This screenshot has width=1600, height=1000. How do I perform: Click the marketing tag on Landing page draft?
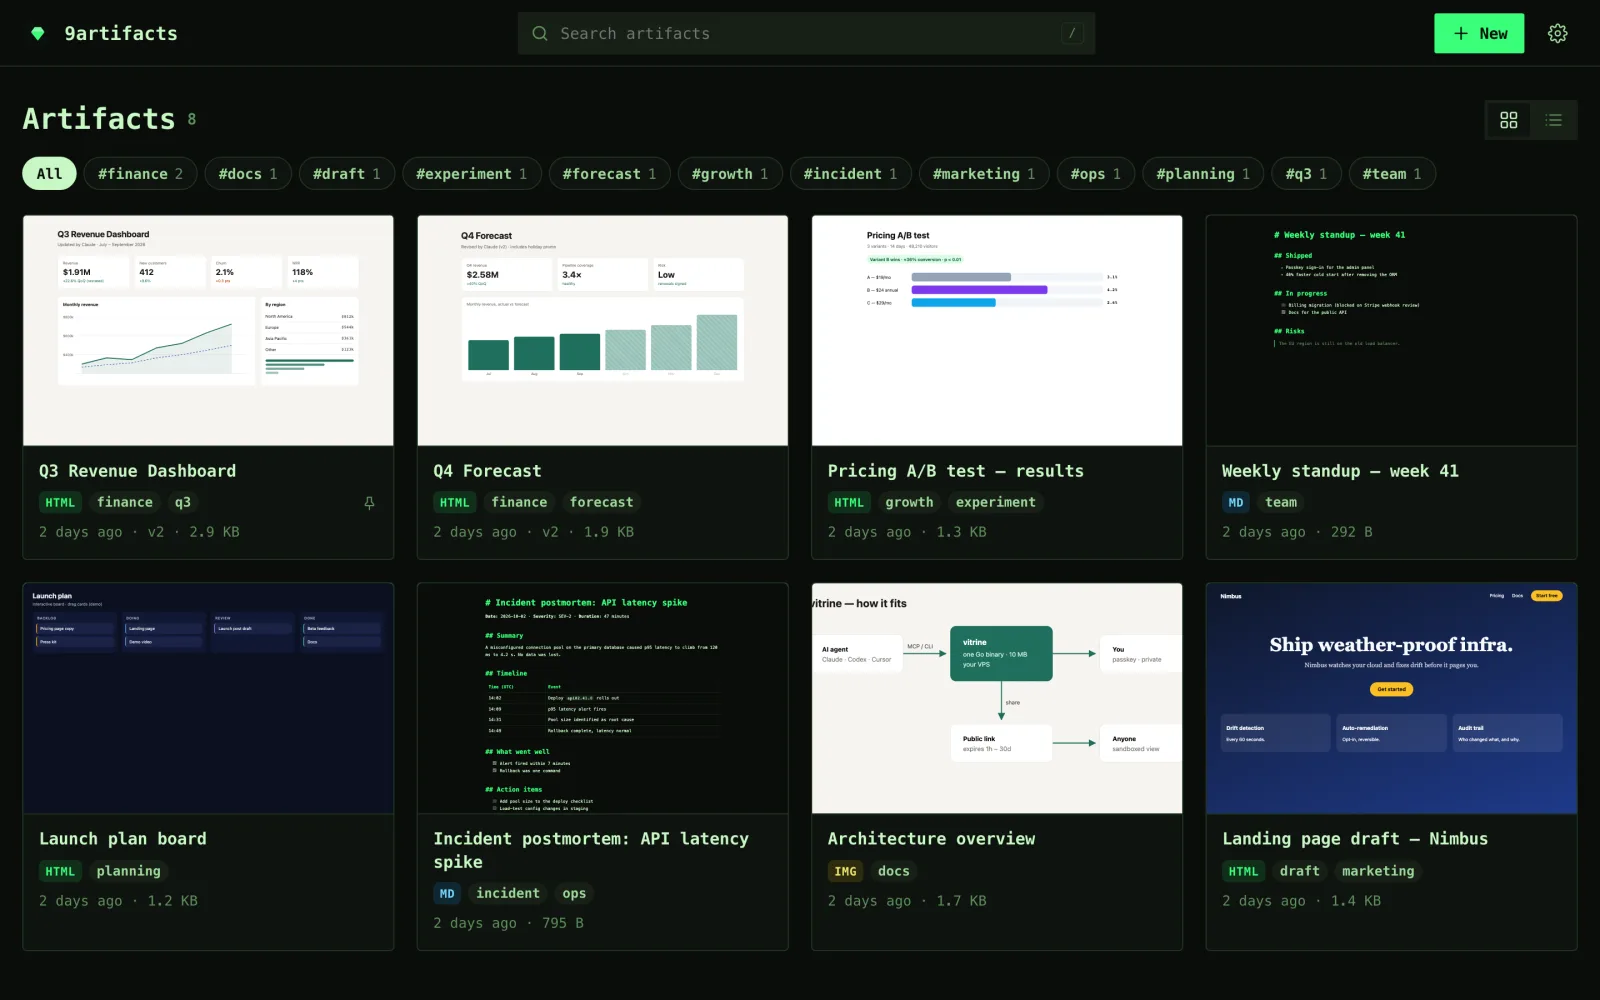[x=1378, y=871]
